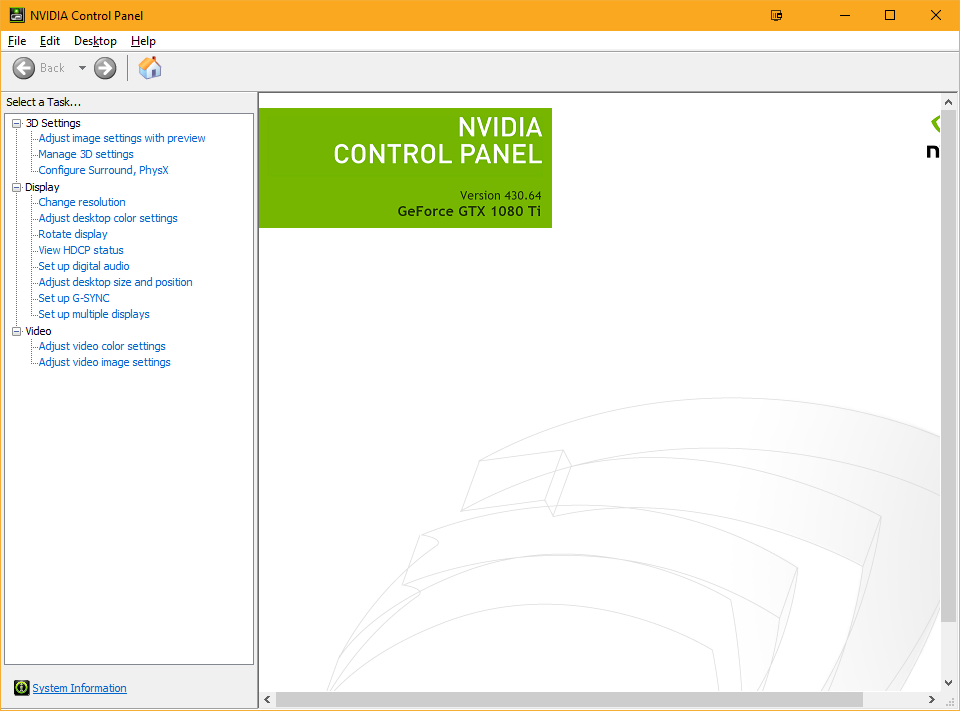960x711 pixels.
Task: Minimize the NVIDIA Control Panel window
Action: click(845, 15)
